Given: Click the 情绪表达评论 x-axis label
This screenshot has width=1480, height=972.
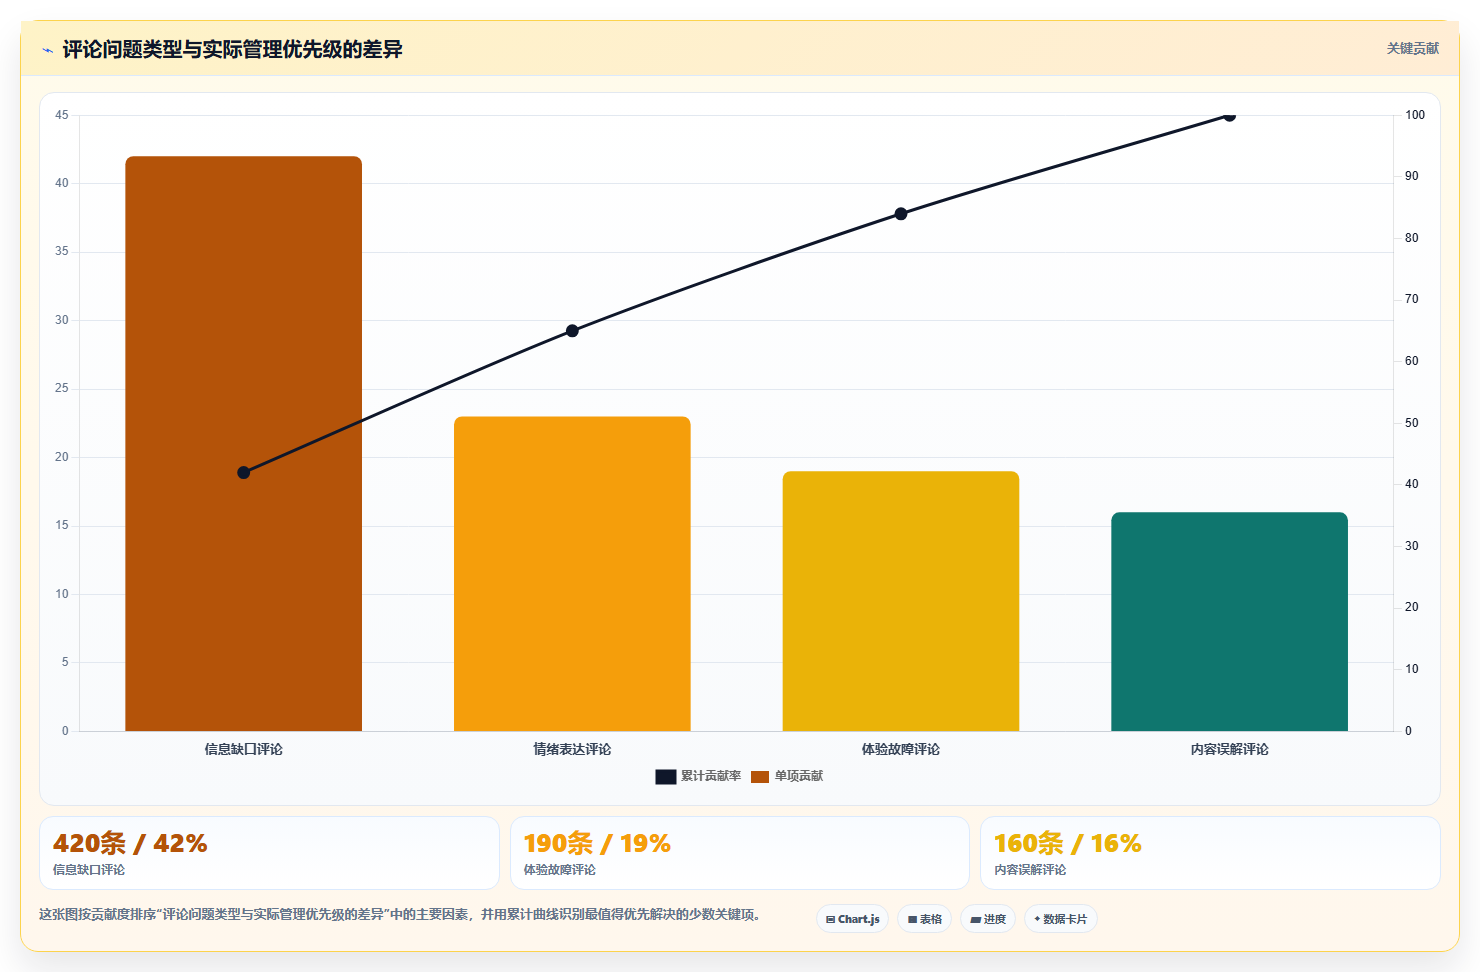Looking at the screenshot, I should point(572,749).
